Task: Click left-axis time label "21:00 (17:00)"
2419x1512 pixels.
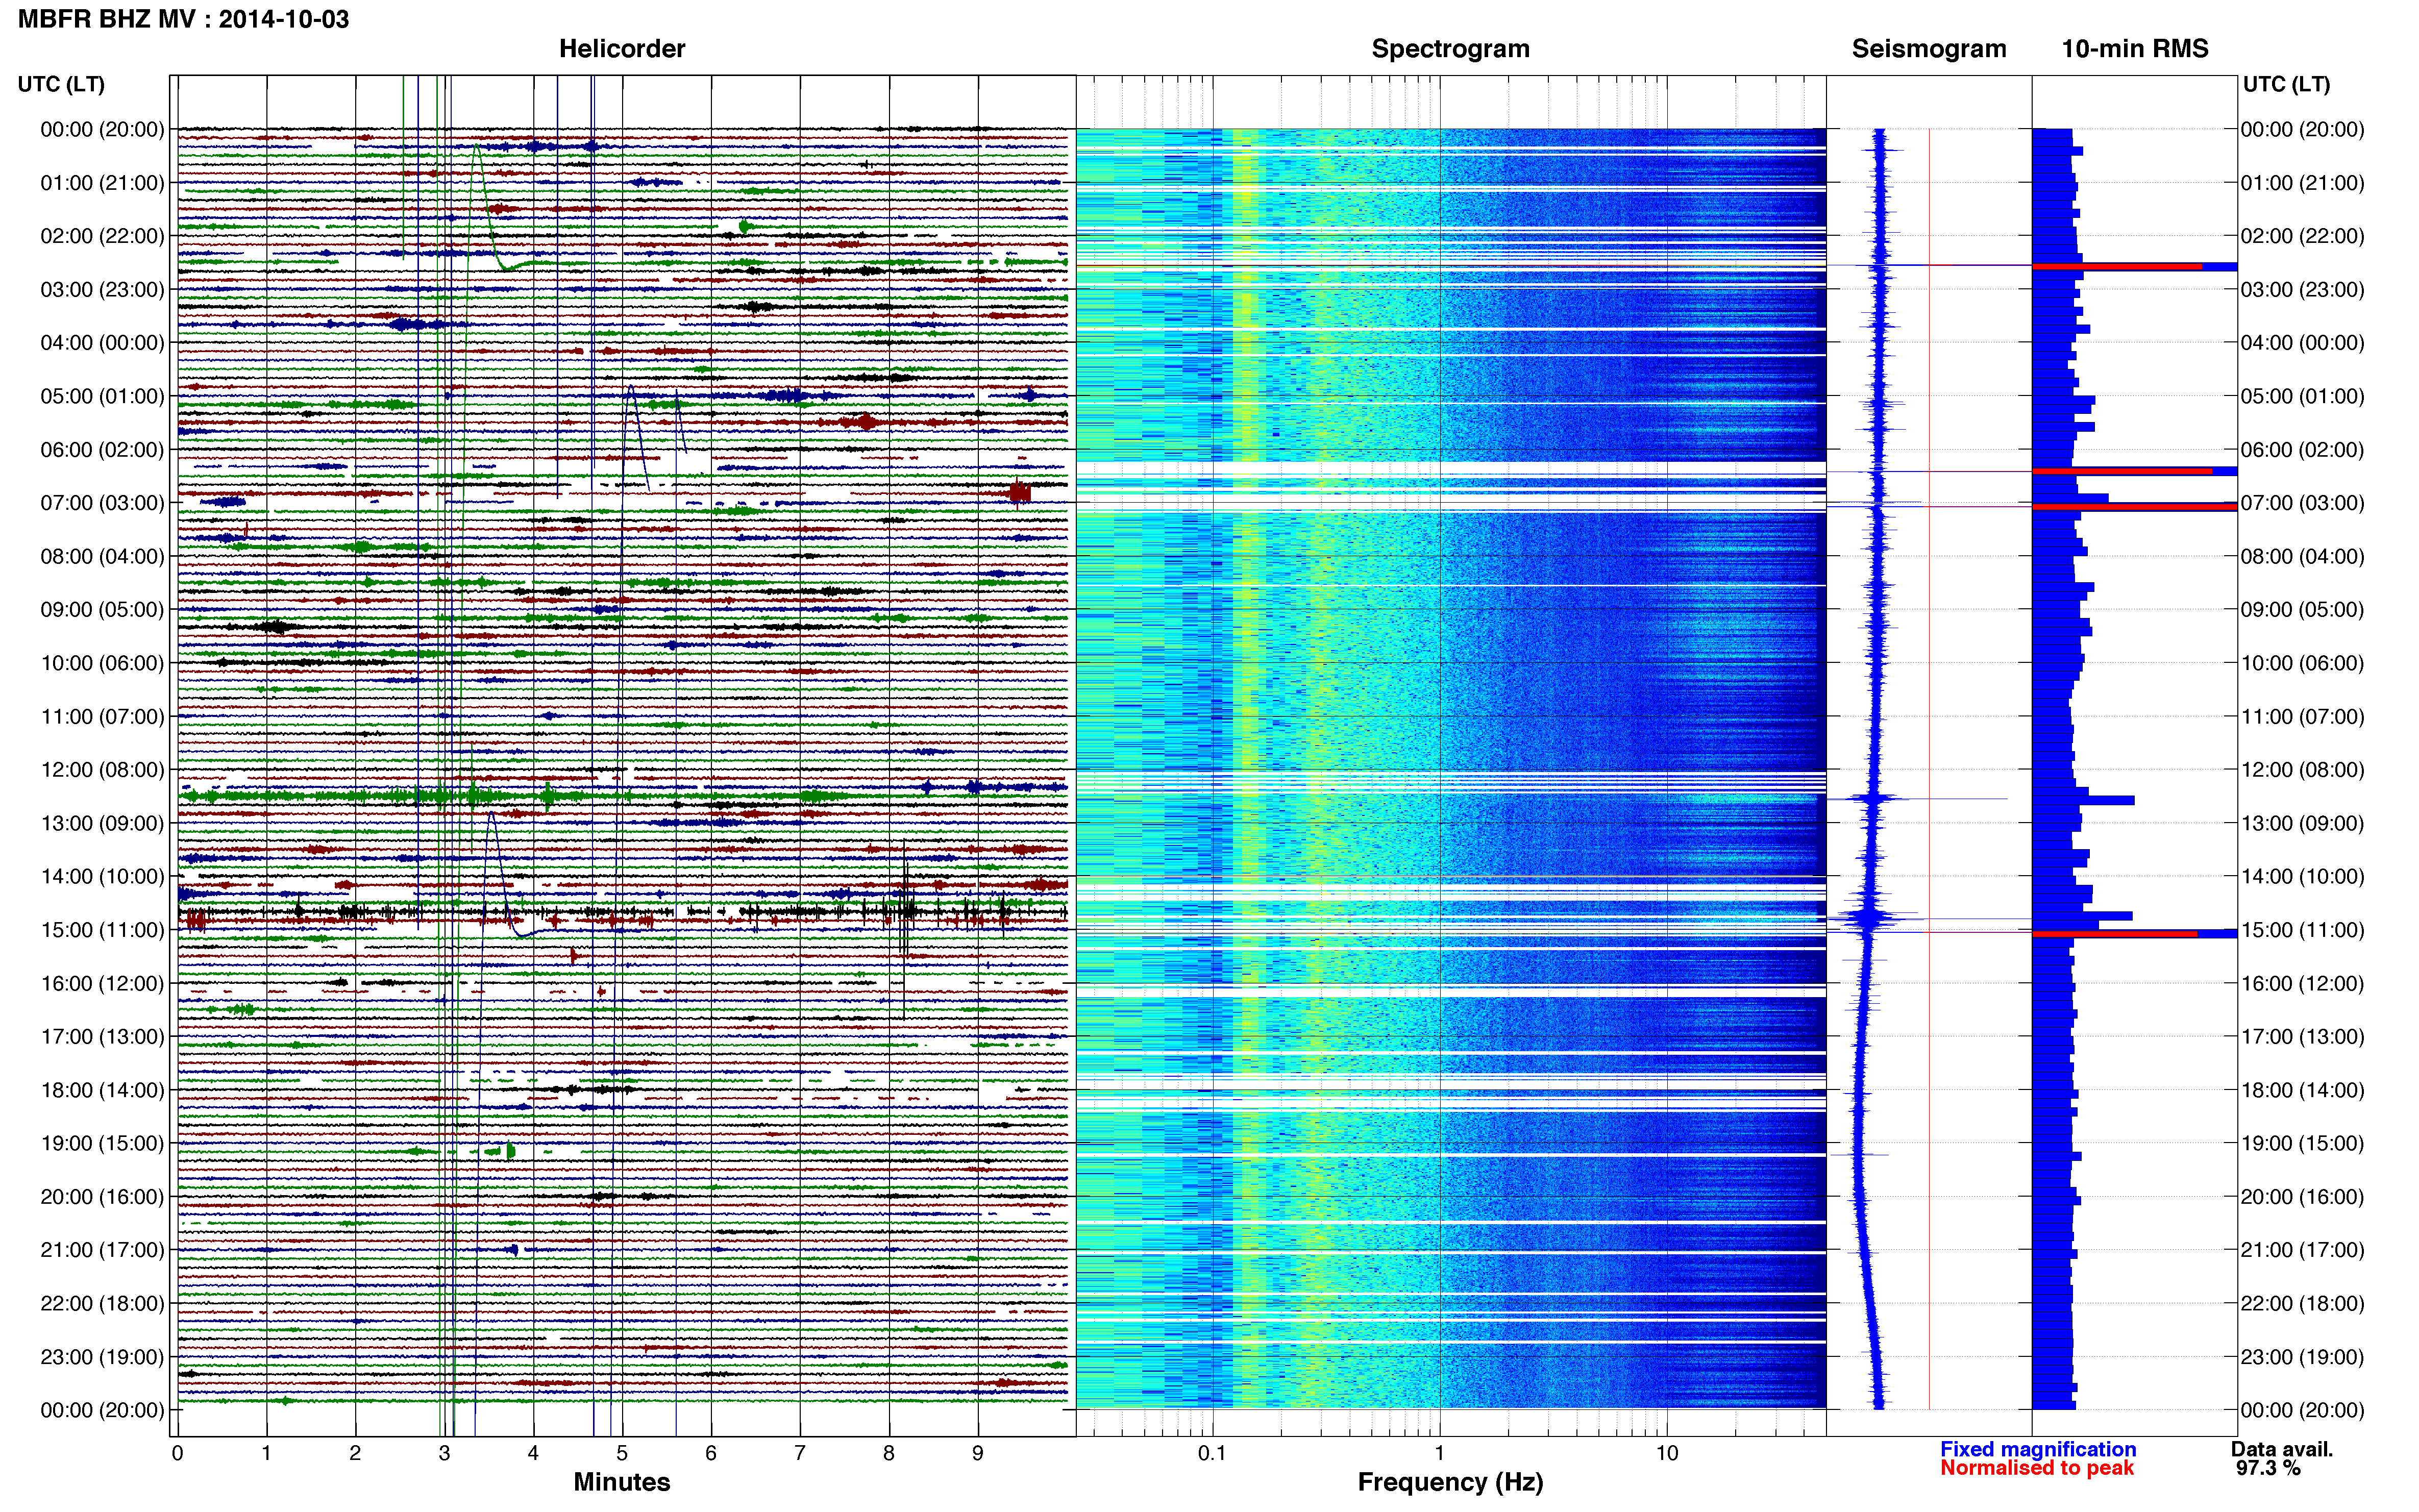Action: pyautogui.click(x=102, y=1250)
